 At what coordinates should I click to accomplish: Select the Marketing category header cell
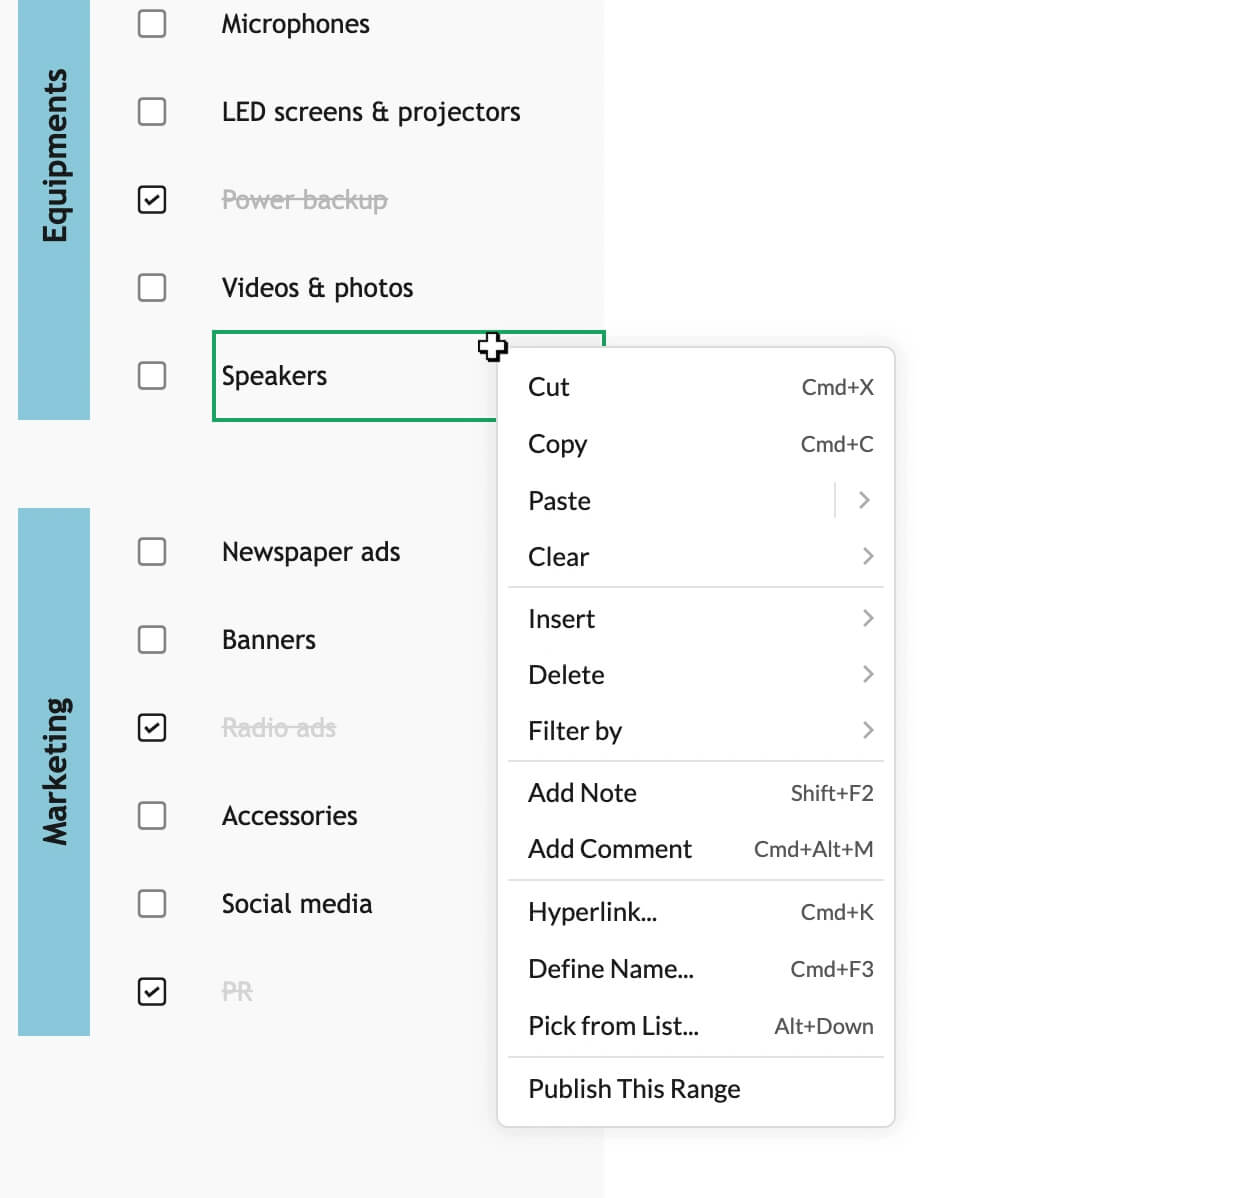[54, 772]
